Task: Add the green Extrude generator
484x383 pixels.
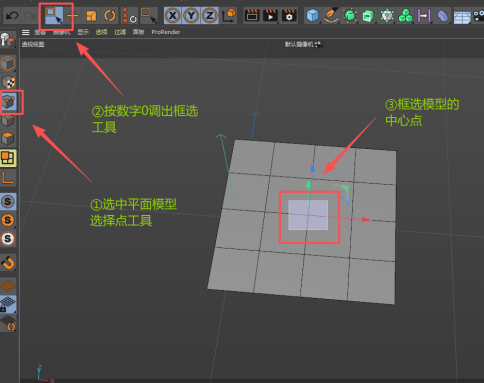Action: (x=368, y=16)
